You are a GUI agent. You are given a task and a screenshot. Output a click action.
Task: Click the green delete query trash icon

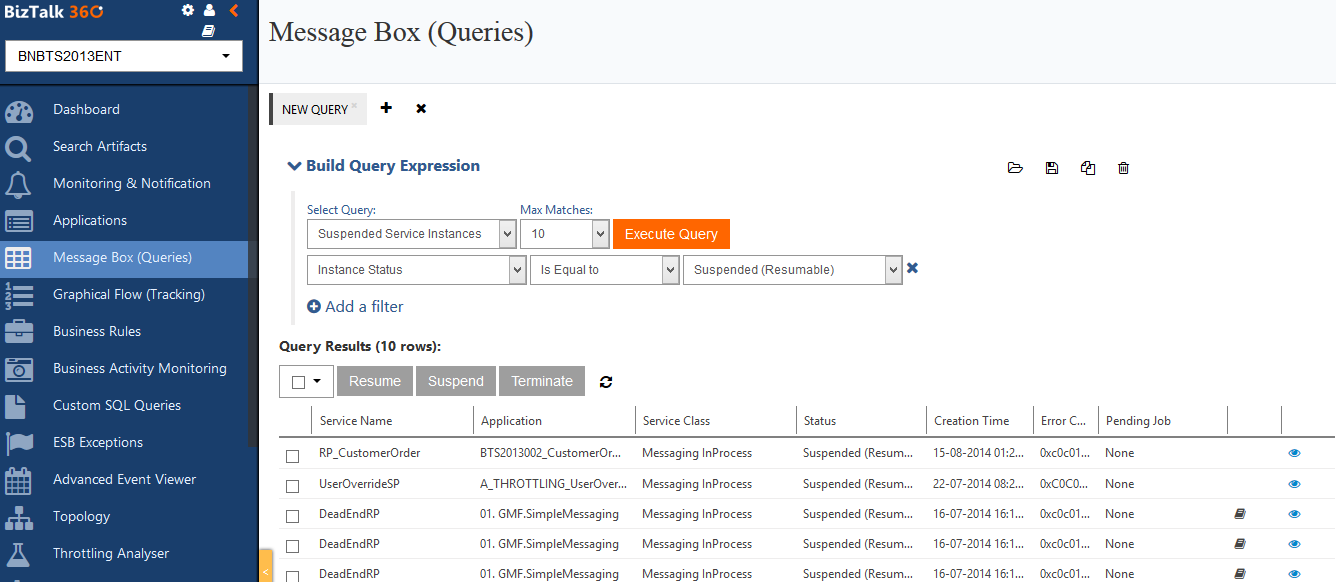click(1123, 168)
